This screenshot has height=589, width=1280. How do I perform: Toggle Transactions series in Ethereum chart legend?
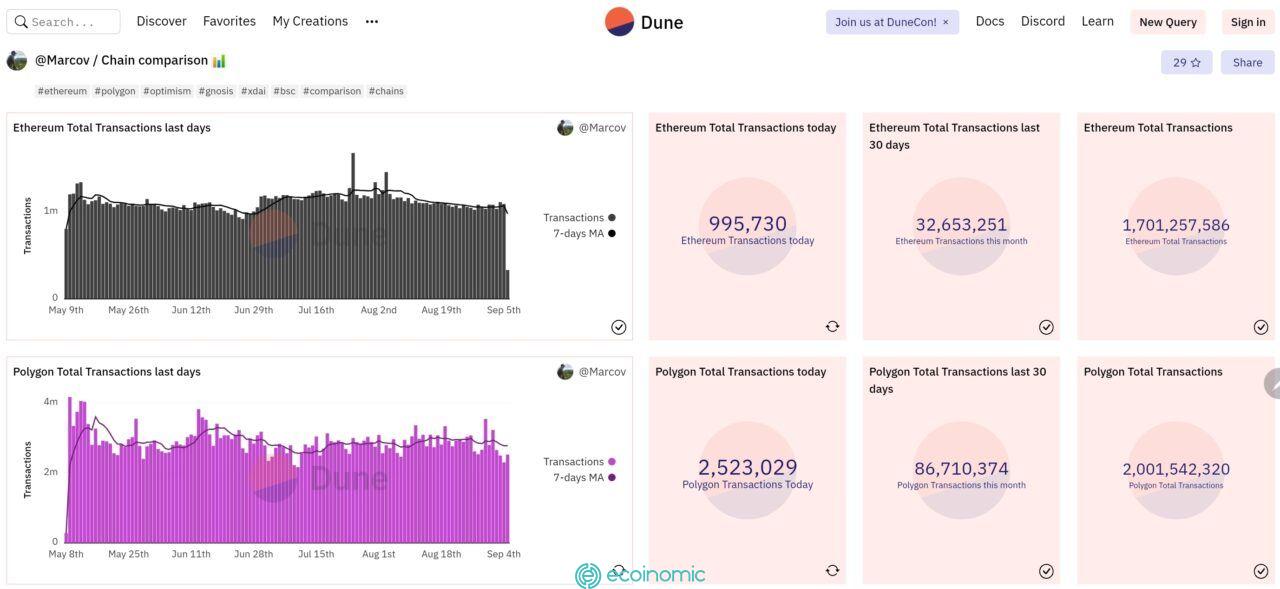point(579,217)
